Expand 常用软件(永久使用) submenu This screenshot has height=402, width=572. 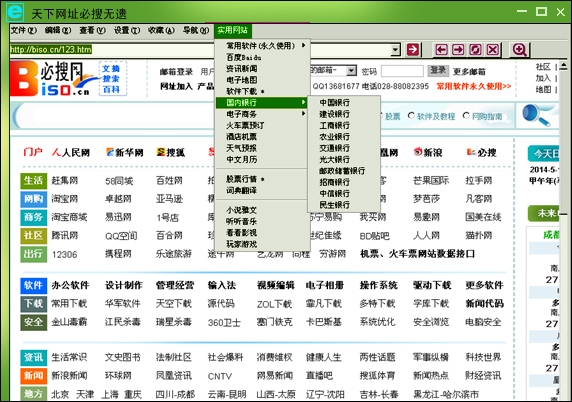point(263,46)
